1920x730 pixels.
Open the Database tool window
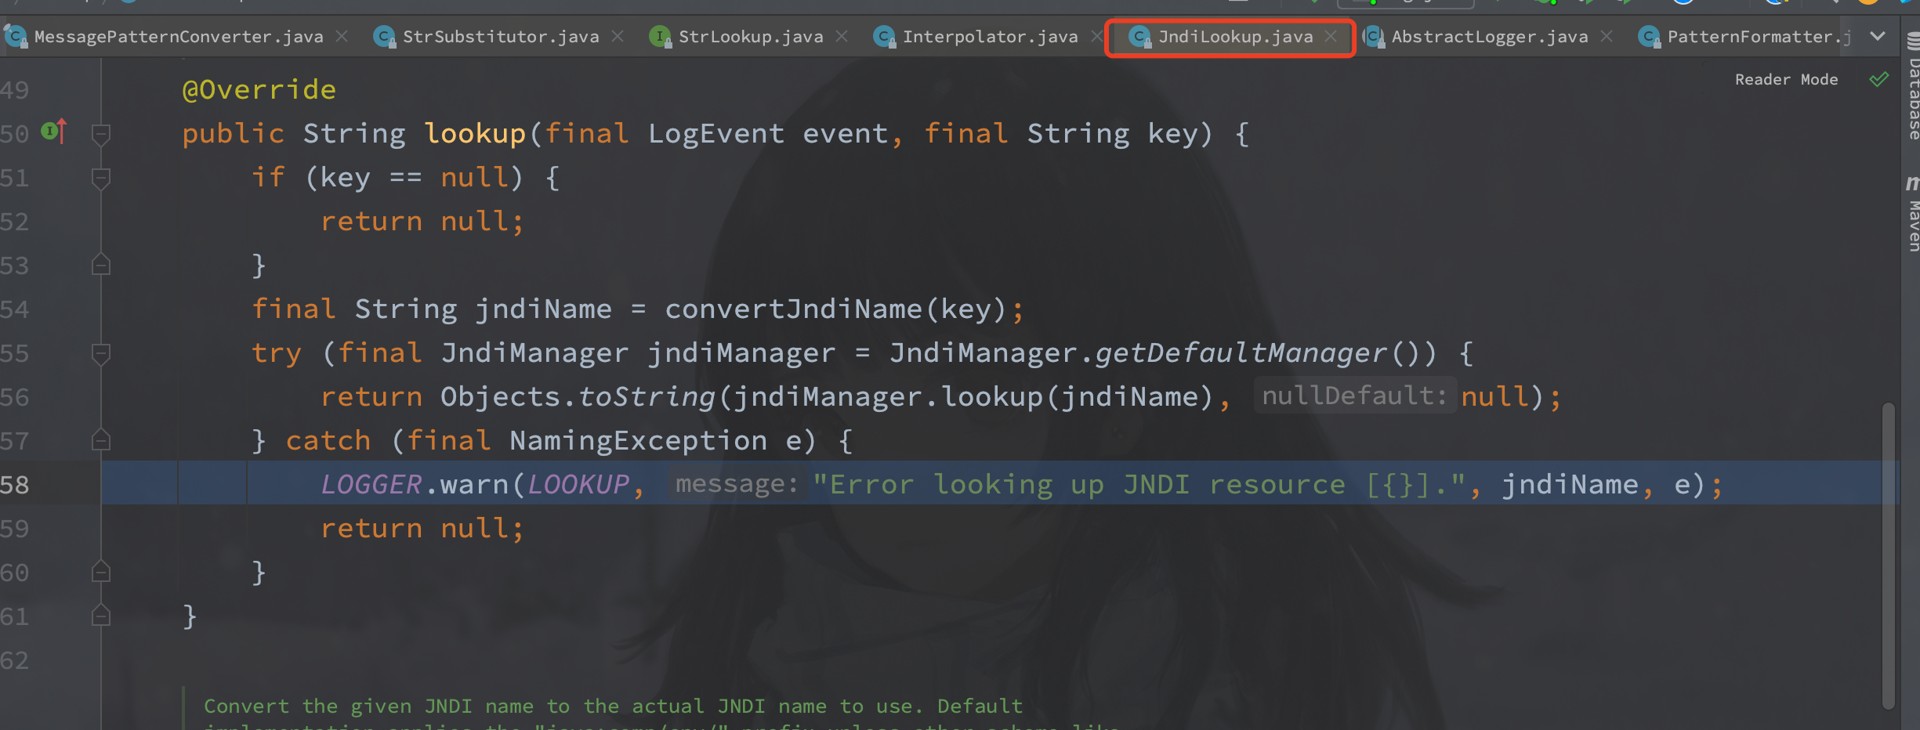(1911, 86)
